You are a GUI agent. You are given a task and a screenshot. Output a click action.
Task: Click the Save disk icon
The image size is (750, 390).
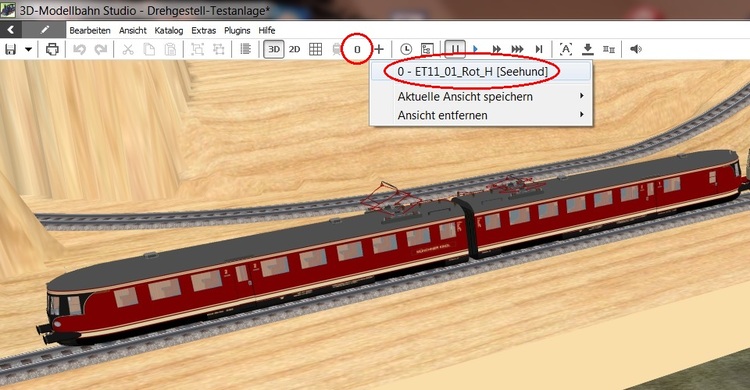tap(11, 49)
